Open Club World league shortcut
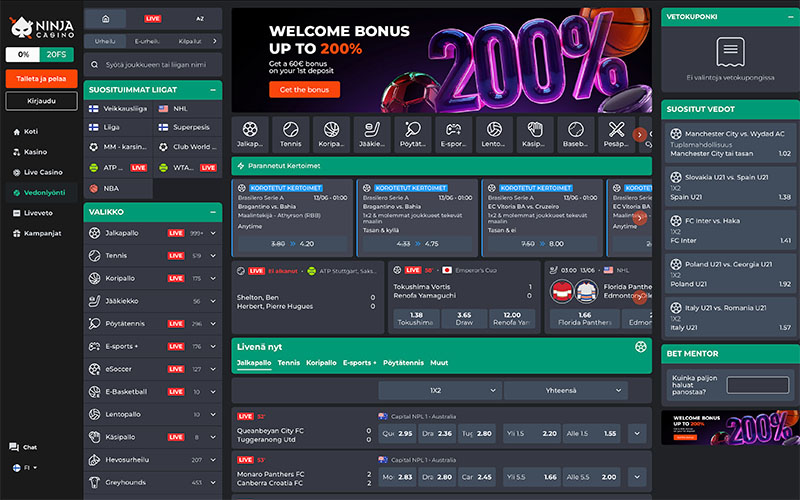800x500 pixels. pos(187,146)
